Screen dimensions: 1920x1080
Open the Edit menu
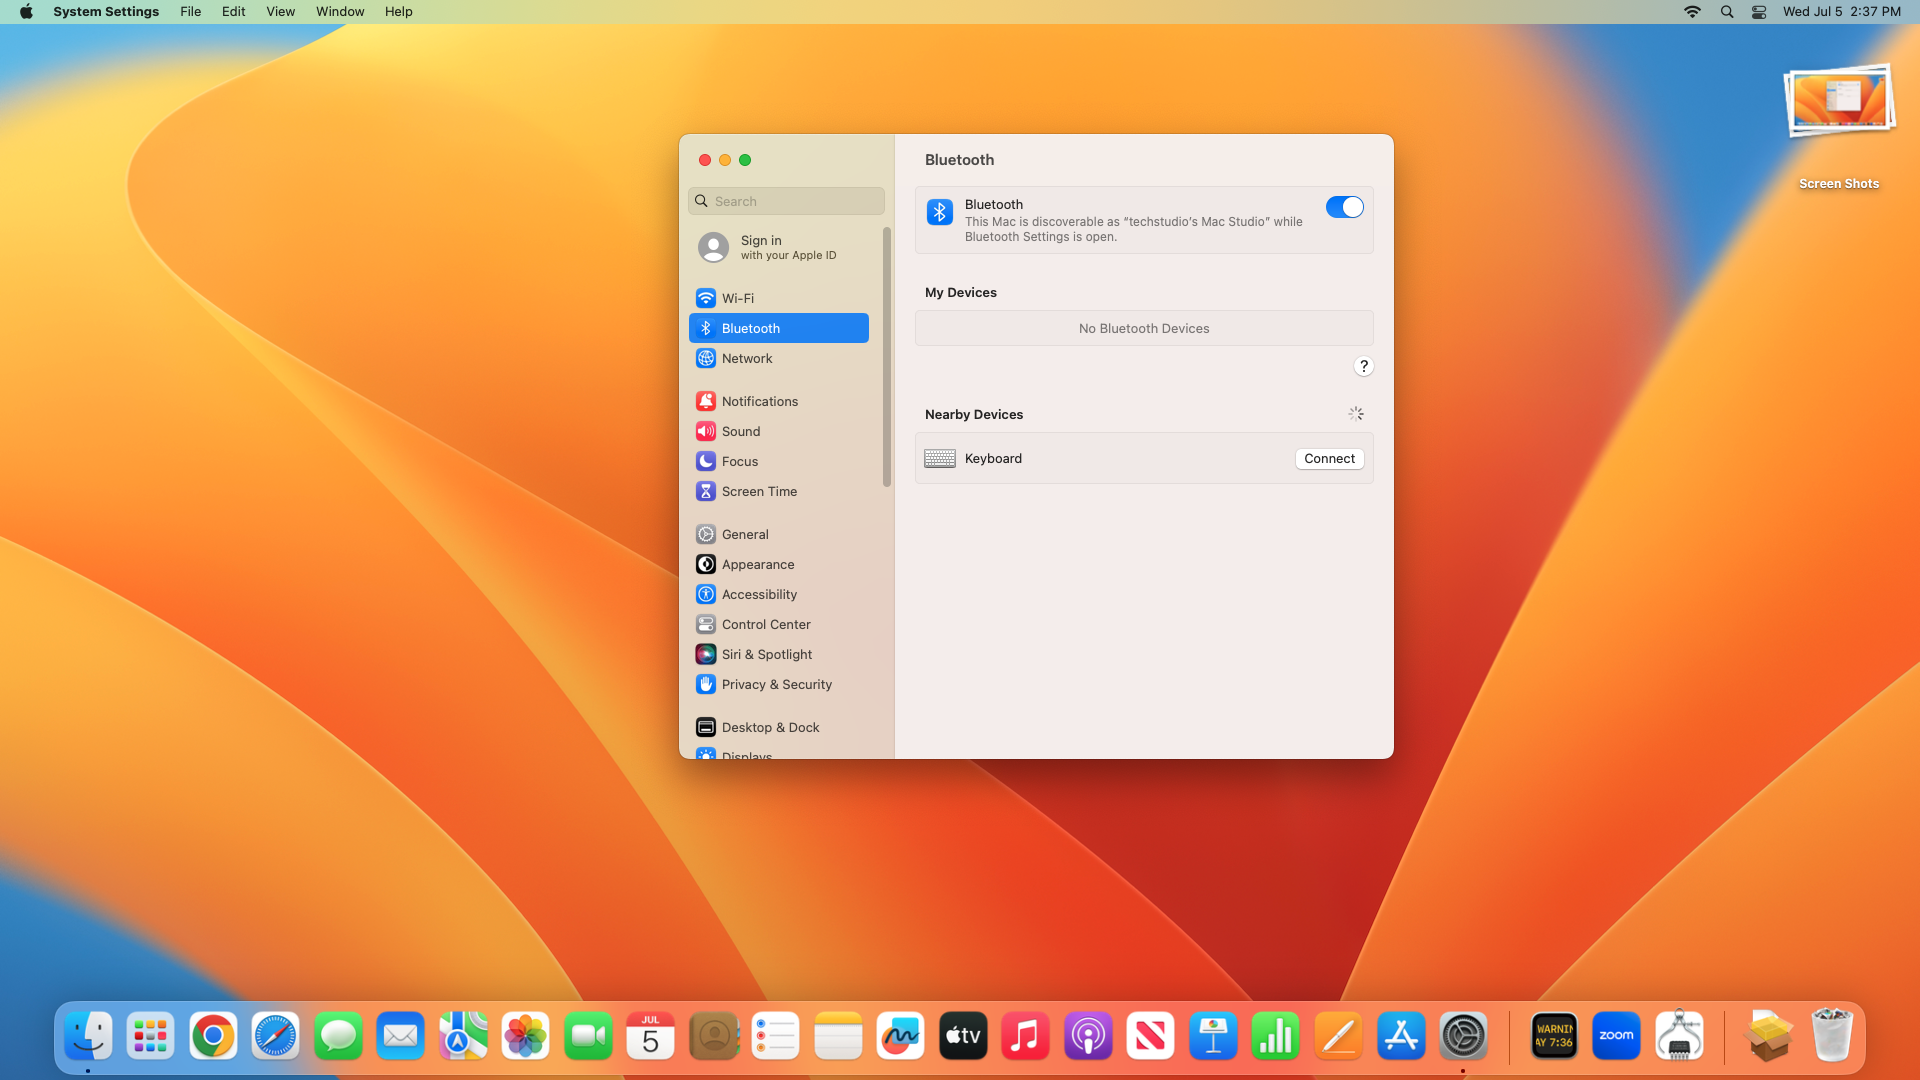[233, 12]
